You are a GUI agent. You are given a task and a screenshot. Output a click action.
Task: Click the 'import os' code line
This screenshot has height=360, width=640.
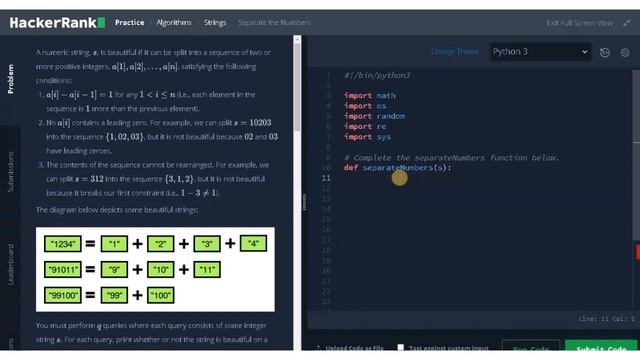364,106
